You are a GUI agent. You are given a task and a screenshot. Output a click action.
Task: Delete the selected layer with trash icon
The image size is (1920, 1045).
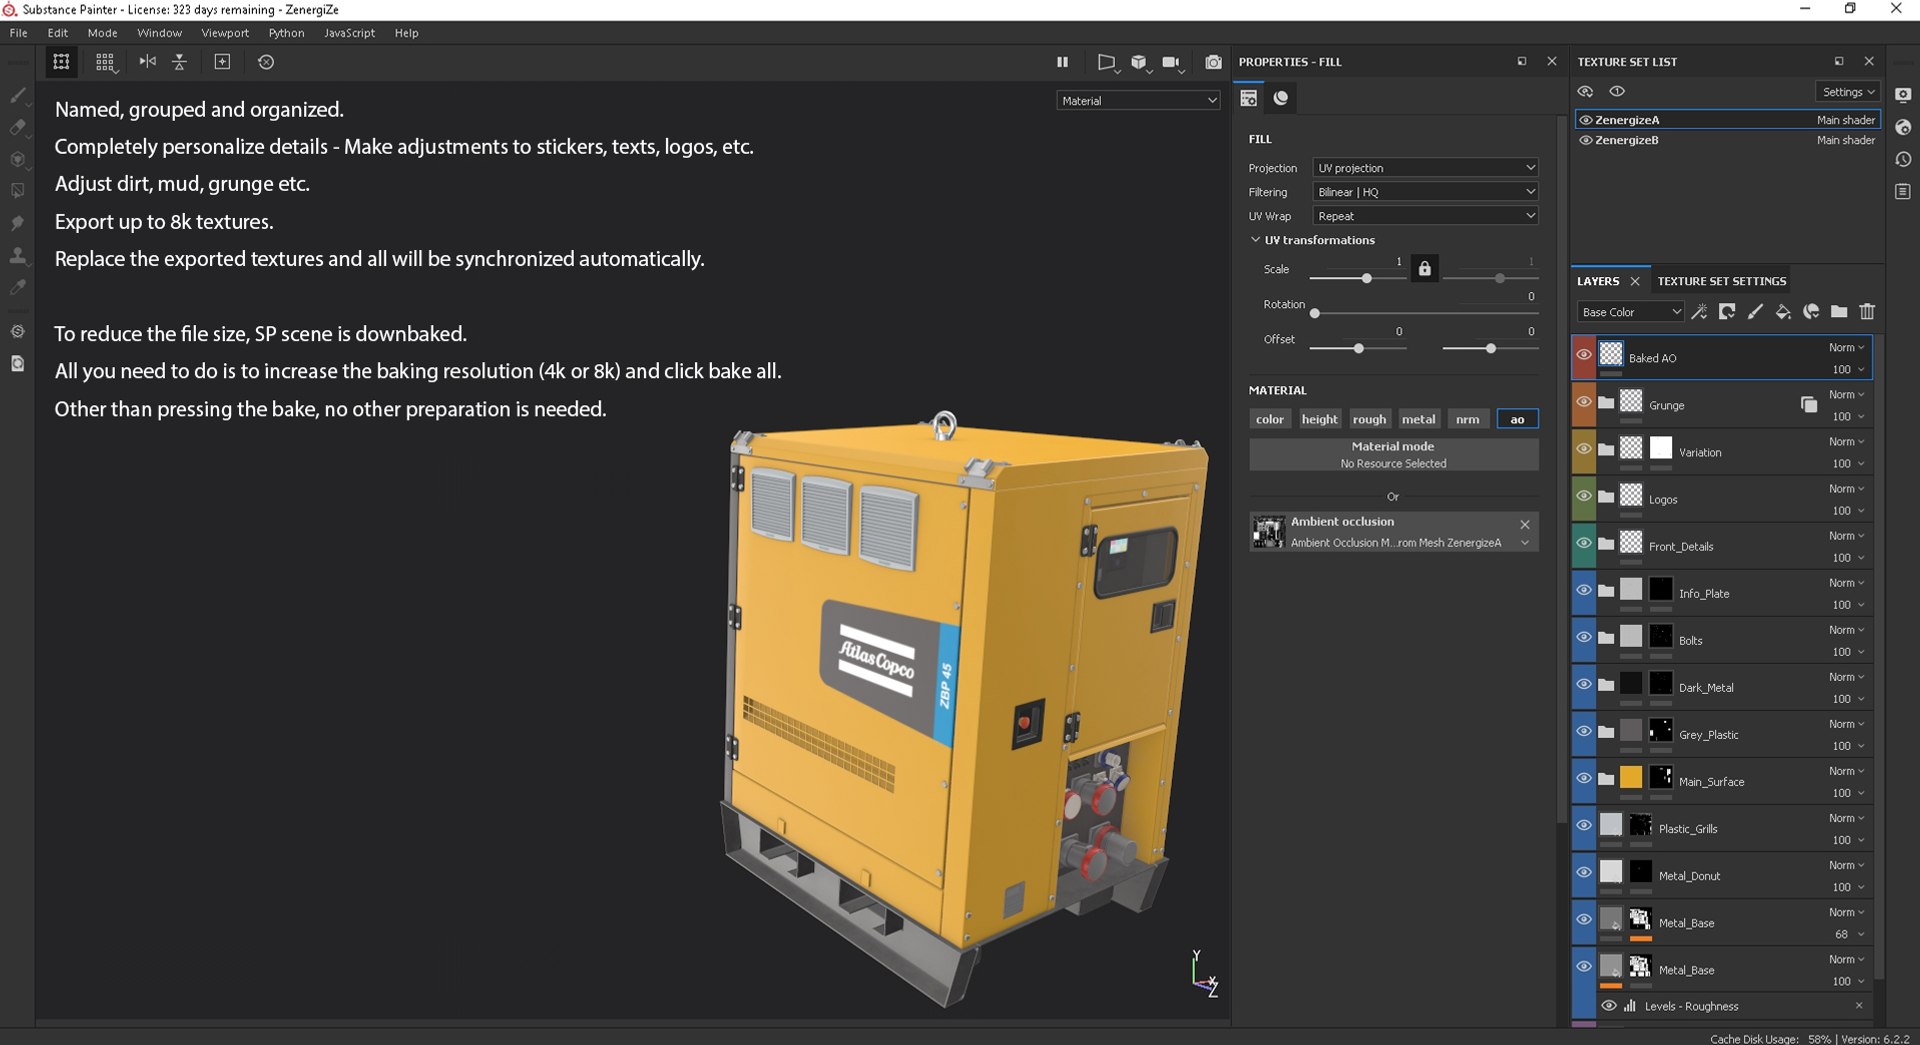click(1867, 312)
